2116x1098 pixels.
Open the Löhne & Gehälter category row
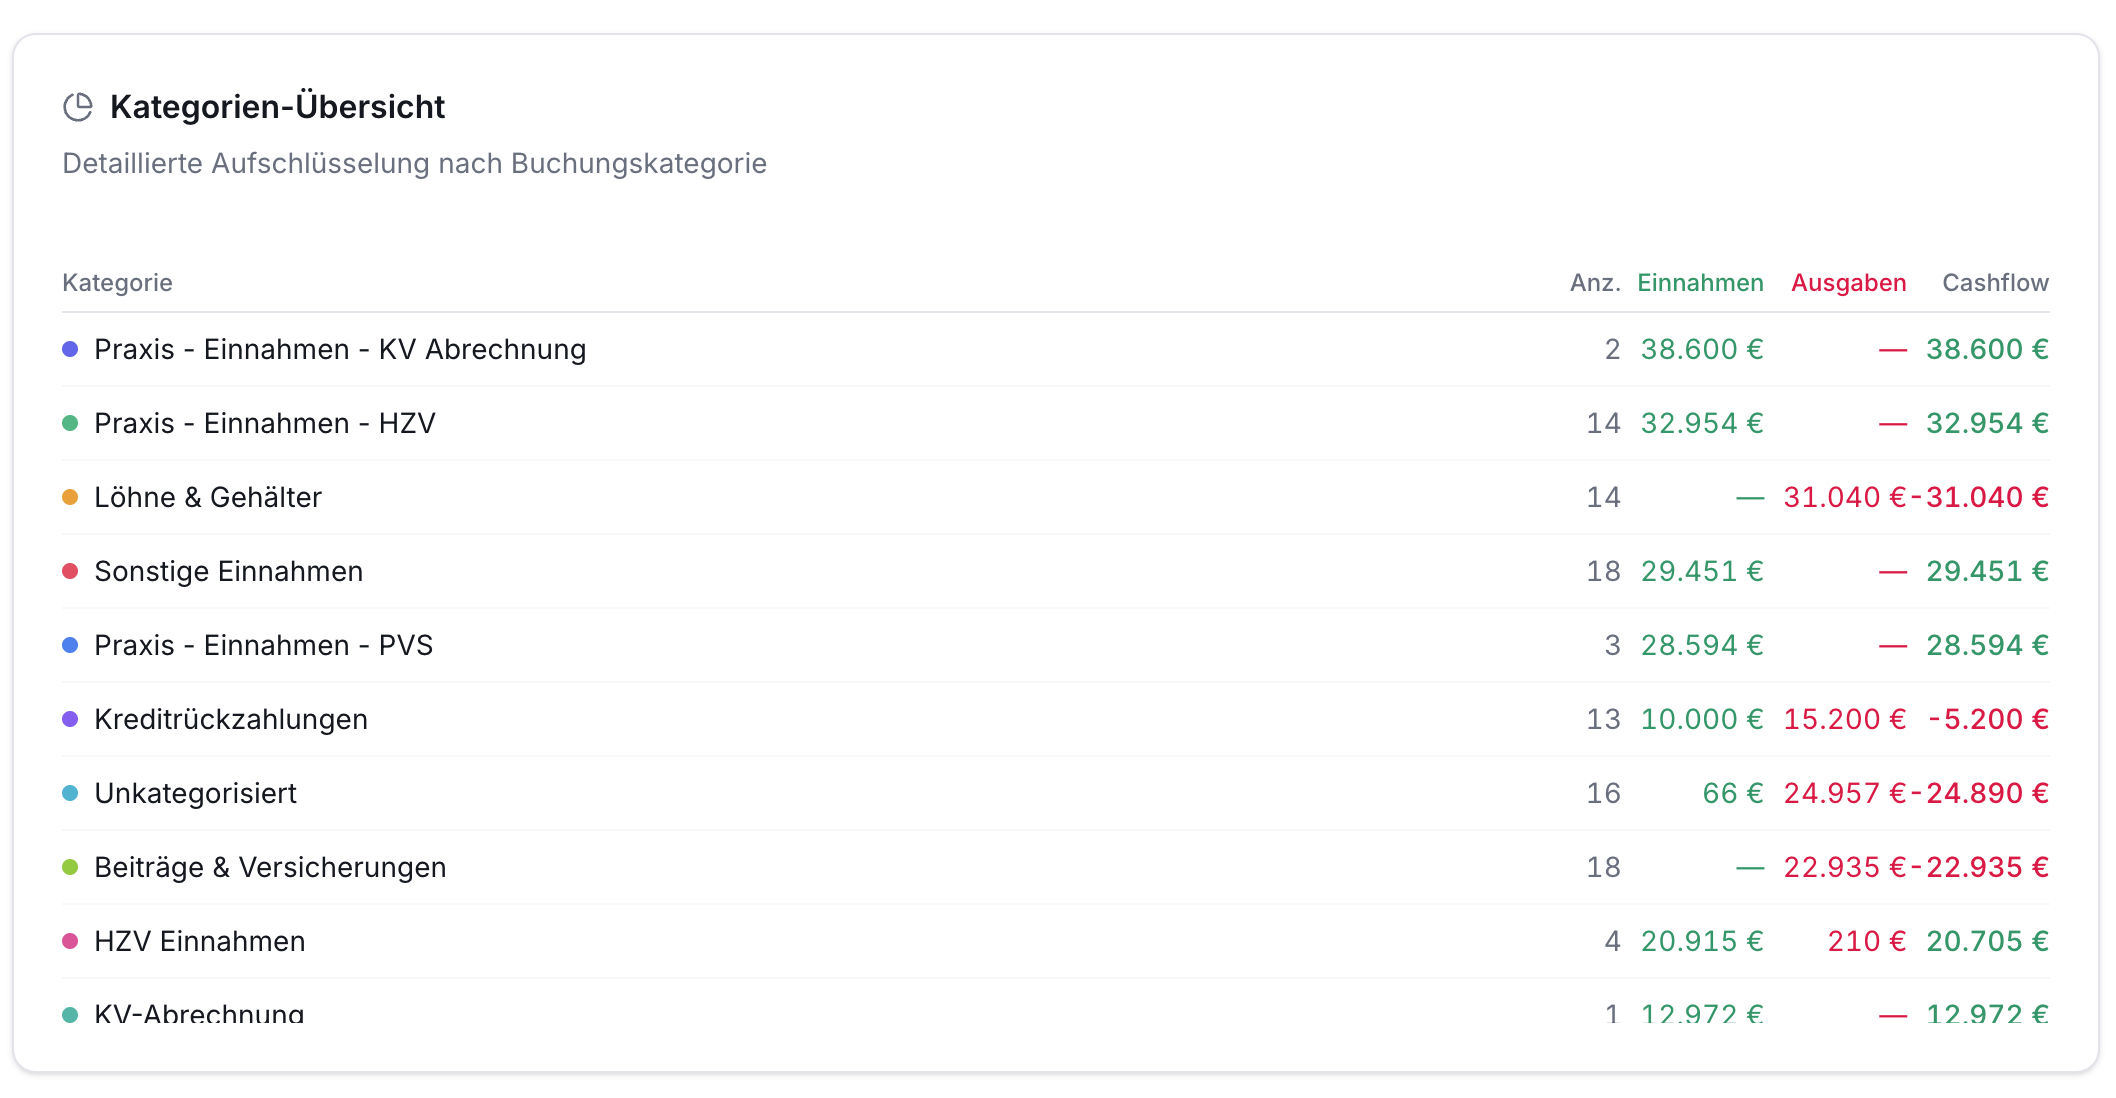click(1056, 497)
